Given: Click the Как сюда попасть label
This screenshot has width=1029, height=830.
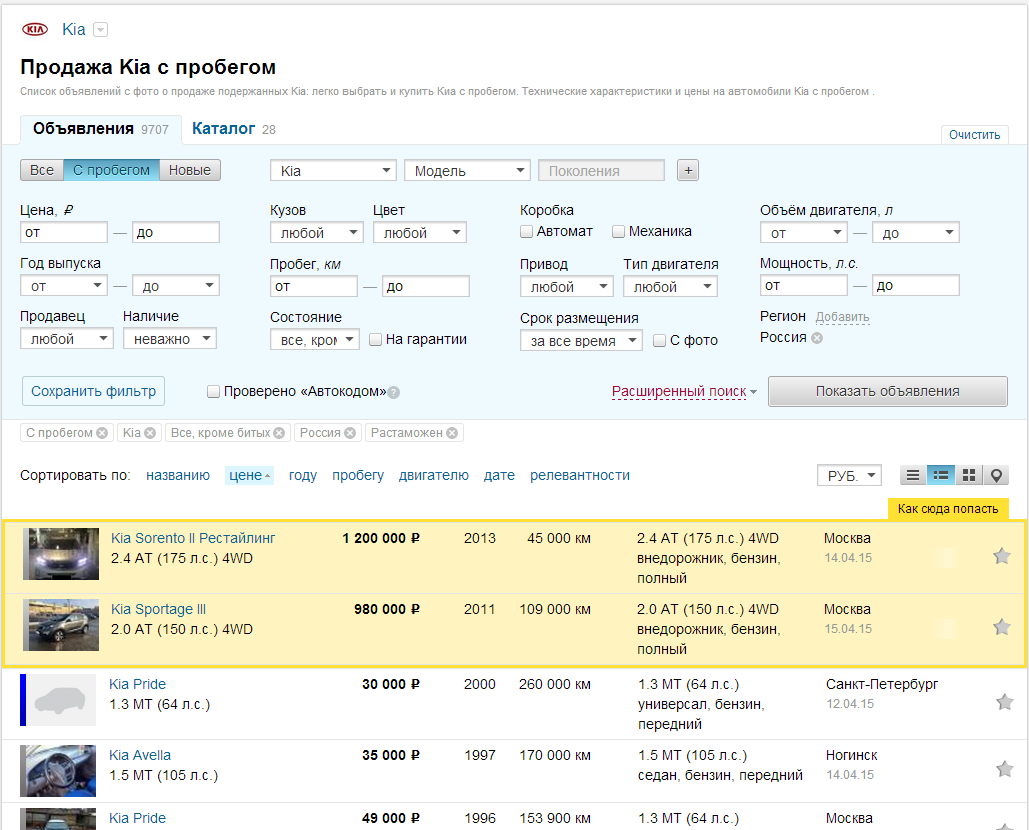Looking at the screenshot, I should pos(948,508).
